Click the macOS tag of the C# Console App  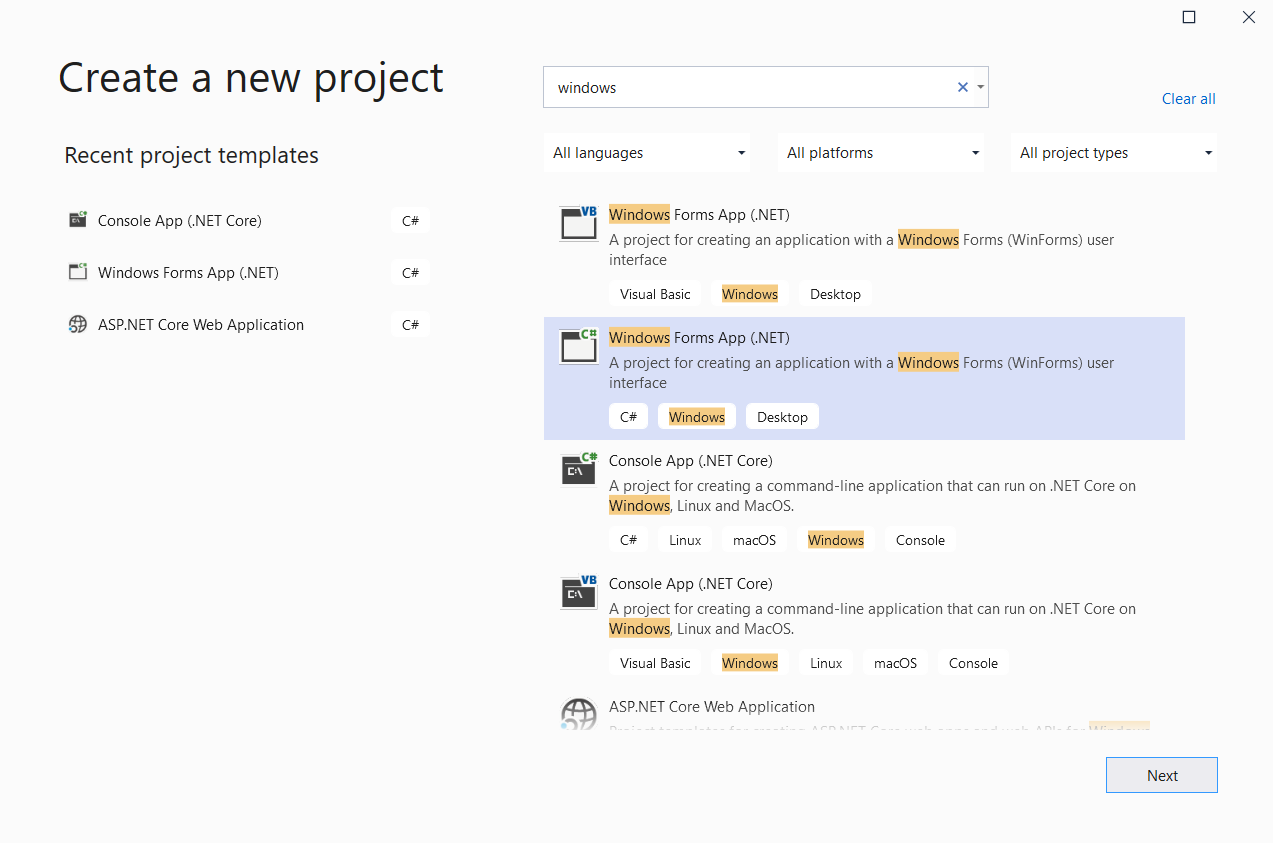[x=754, y=540]
